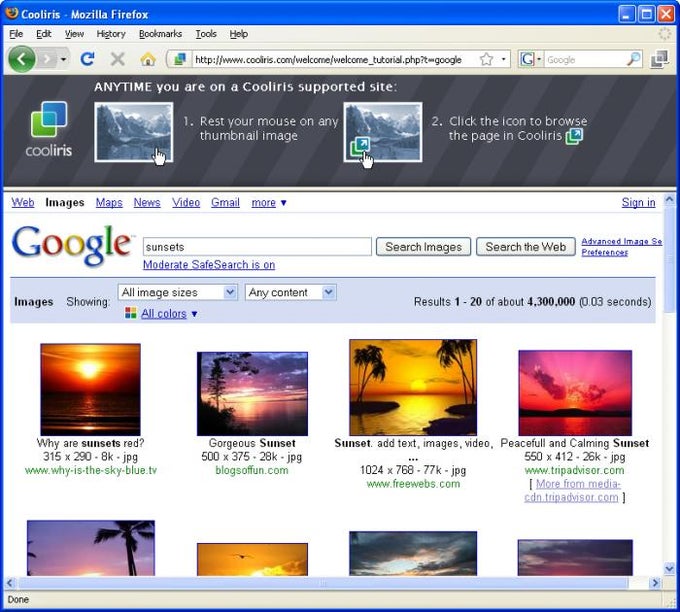Image resolution: width=680 pixels, height=612 pixels.
Task: Click the 'Why are sunsets red?' thumbnail
Action: point(90,389)
